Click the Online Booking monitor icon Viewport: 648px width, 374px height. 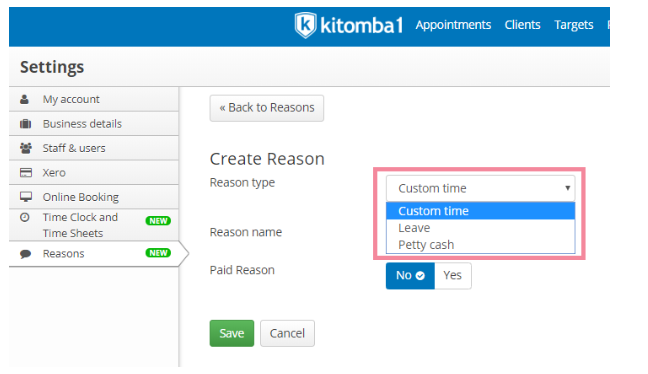pyautogui.click(x=26, y=197)
